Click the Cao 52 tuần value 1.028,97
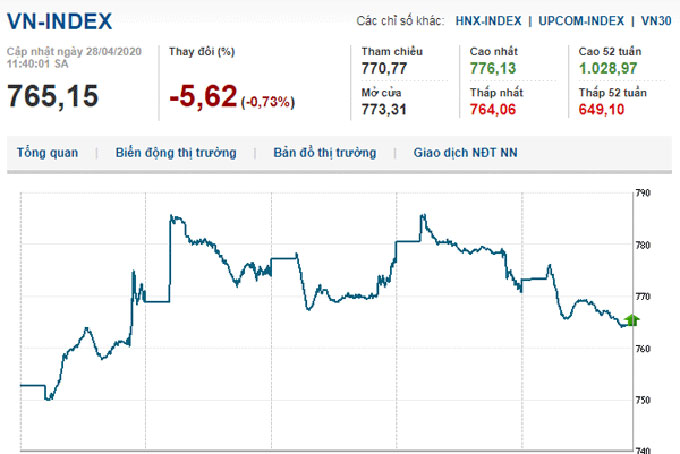 pos(608,68)
